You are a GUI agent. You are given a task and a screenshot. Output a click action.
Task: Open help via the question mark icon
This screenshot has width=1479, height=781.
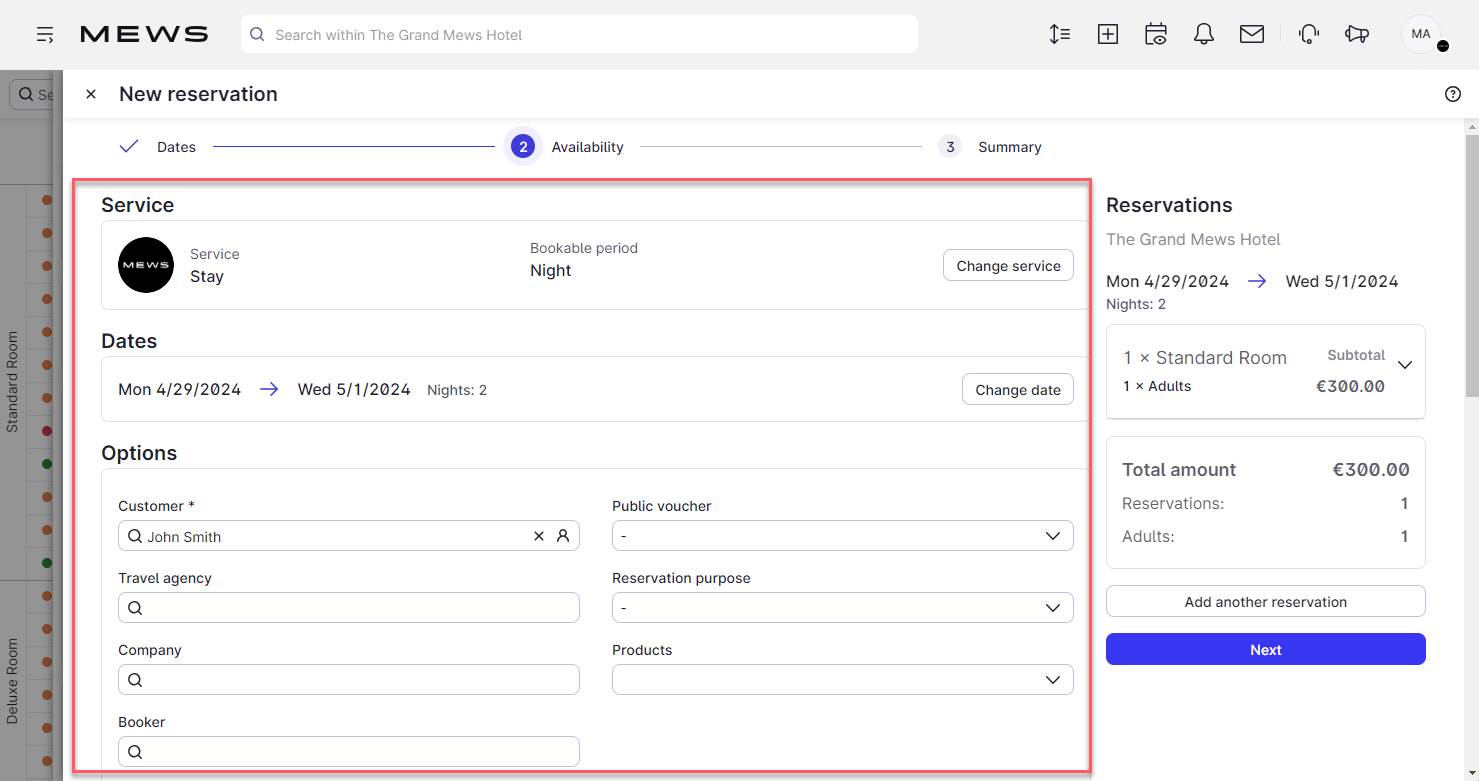click(x=1453, y=93)
